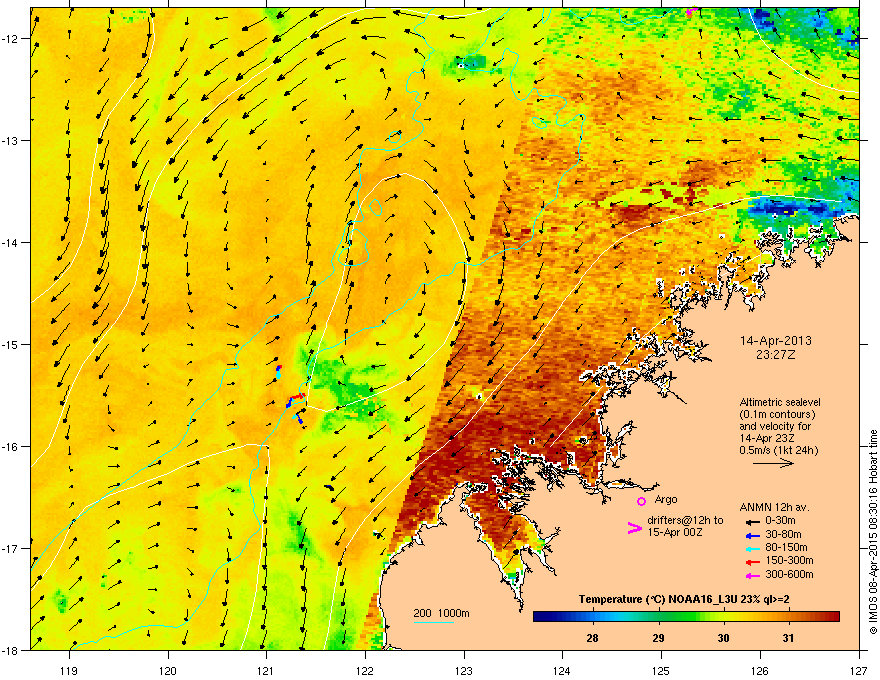Viewport: 880px width, 680px height.
Task: Click the black 0-30m arrow in legend
Action: [752, 521]
